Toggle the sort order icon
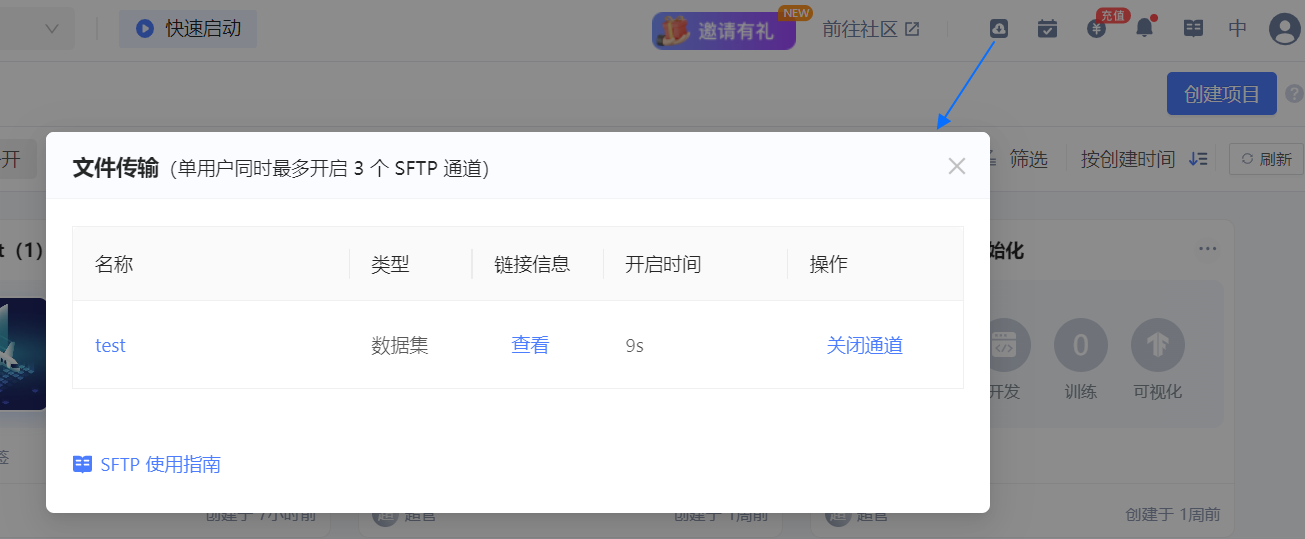 click(x=1198, y=159)
